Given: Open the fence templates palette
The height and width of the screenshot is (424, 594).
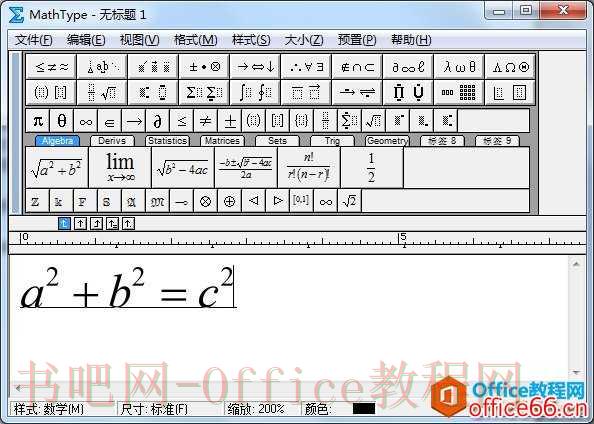Looking at the screenshot, I should (51, 92).
